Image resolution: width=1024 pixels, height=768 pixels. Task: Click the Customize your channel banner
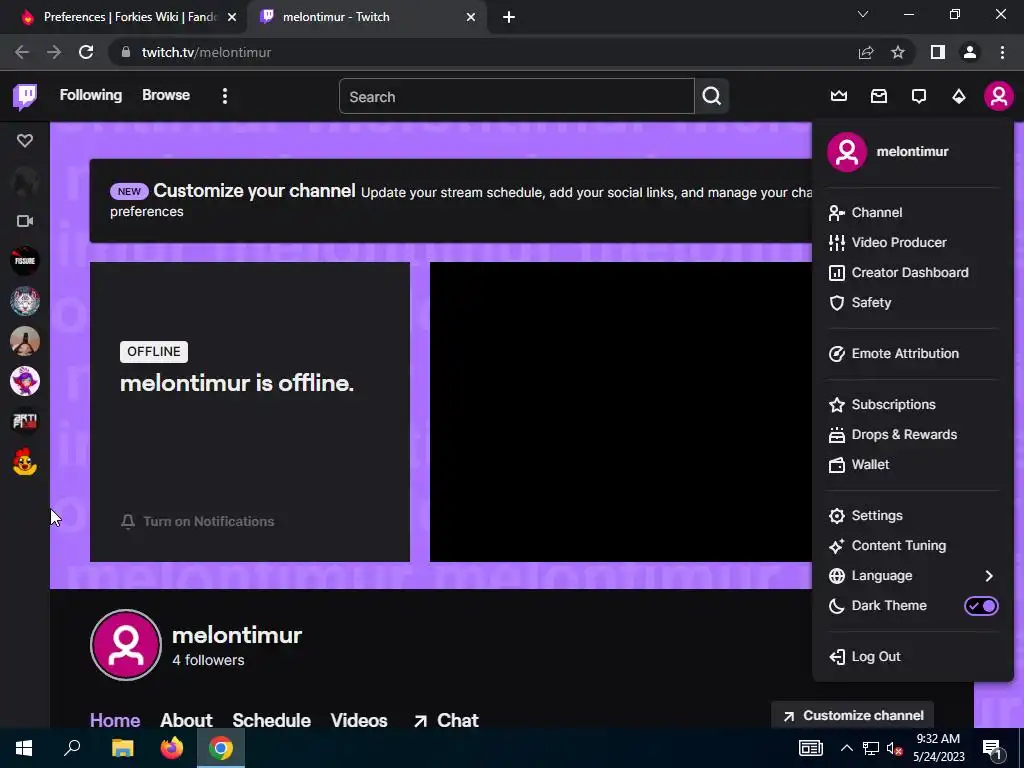(451, 200)
